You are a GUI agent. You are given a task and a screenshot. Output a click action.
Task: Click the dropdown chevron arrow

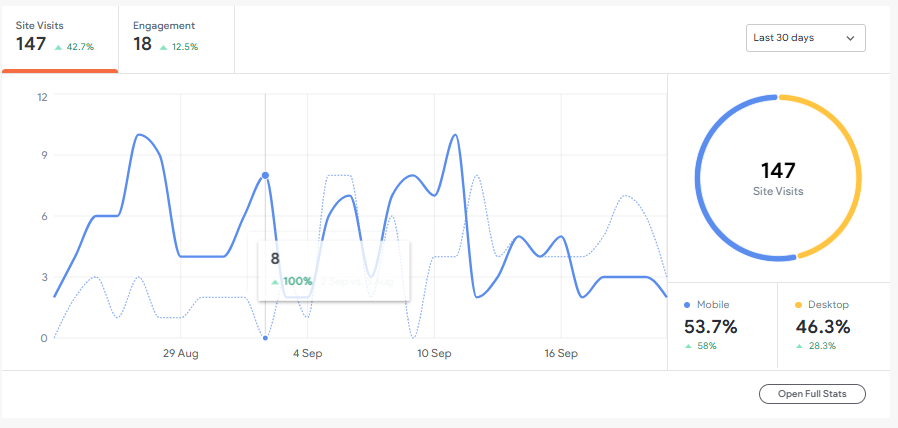pyautogui.click(x=851, y=38)
